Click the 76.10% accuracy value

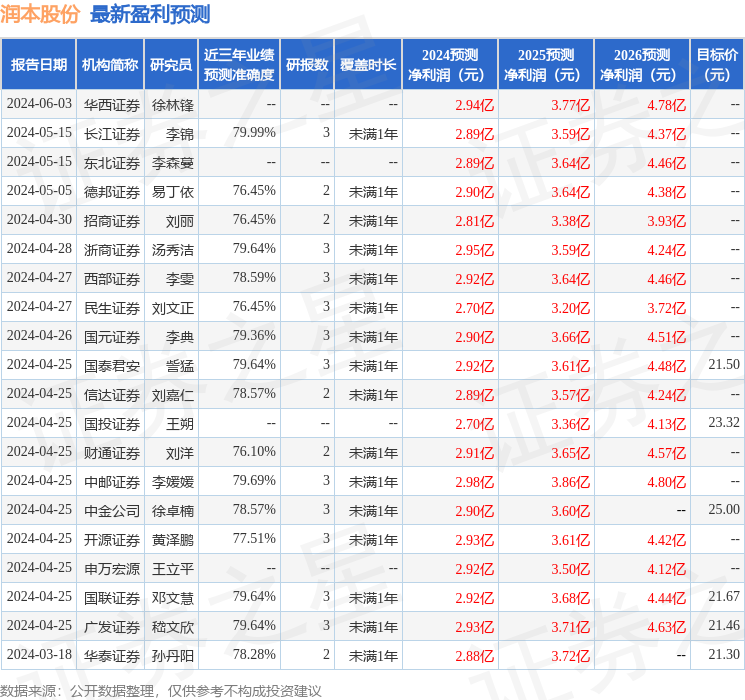coord(254,451)
